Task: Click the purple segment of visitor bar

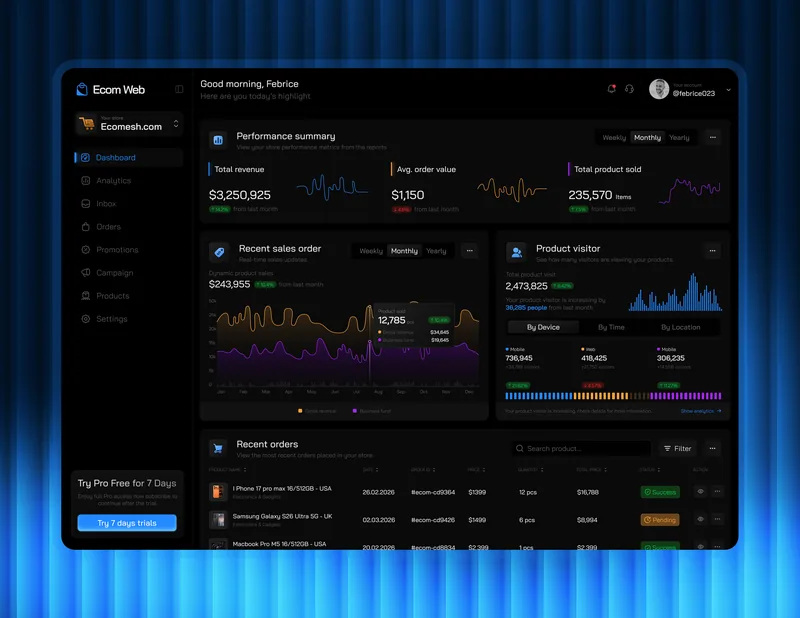Action: 686,396
